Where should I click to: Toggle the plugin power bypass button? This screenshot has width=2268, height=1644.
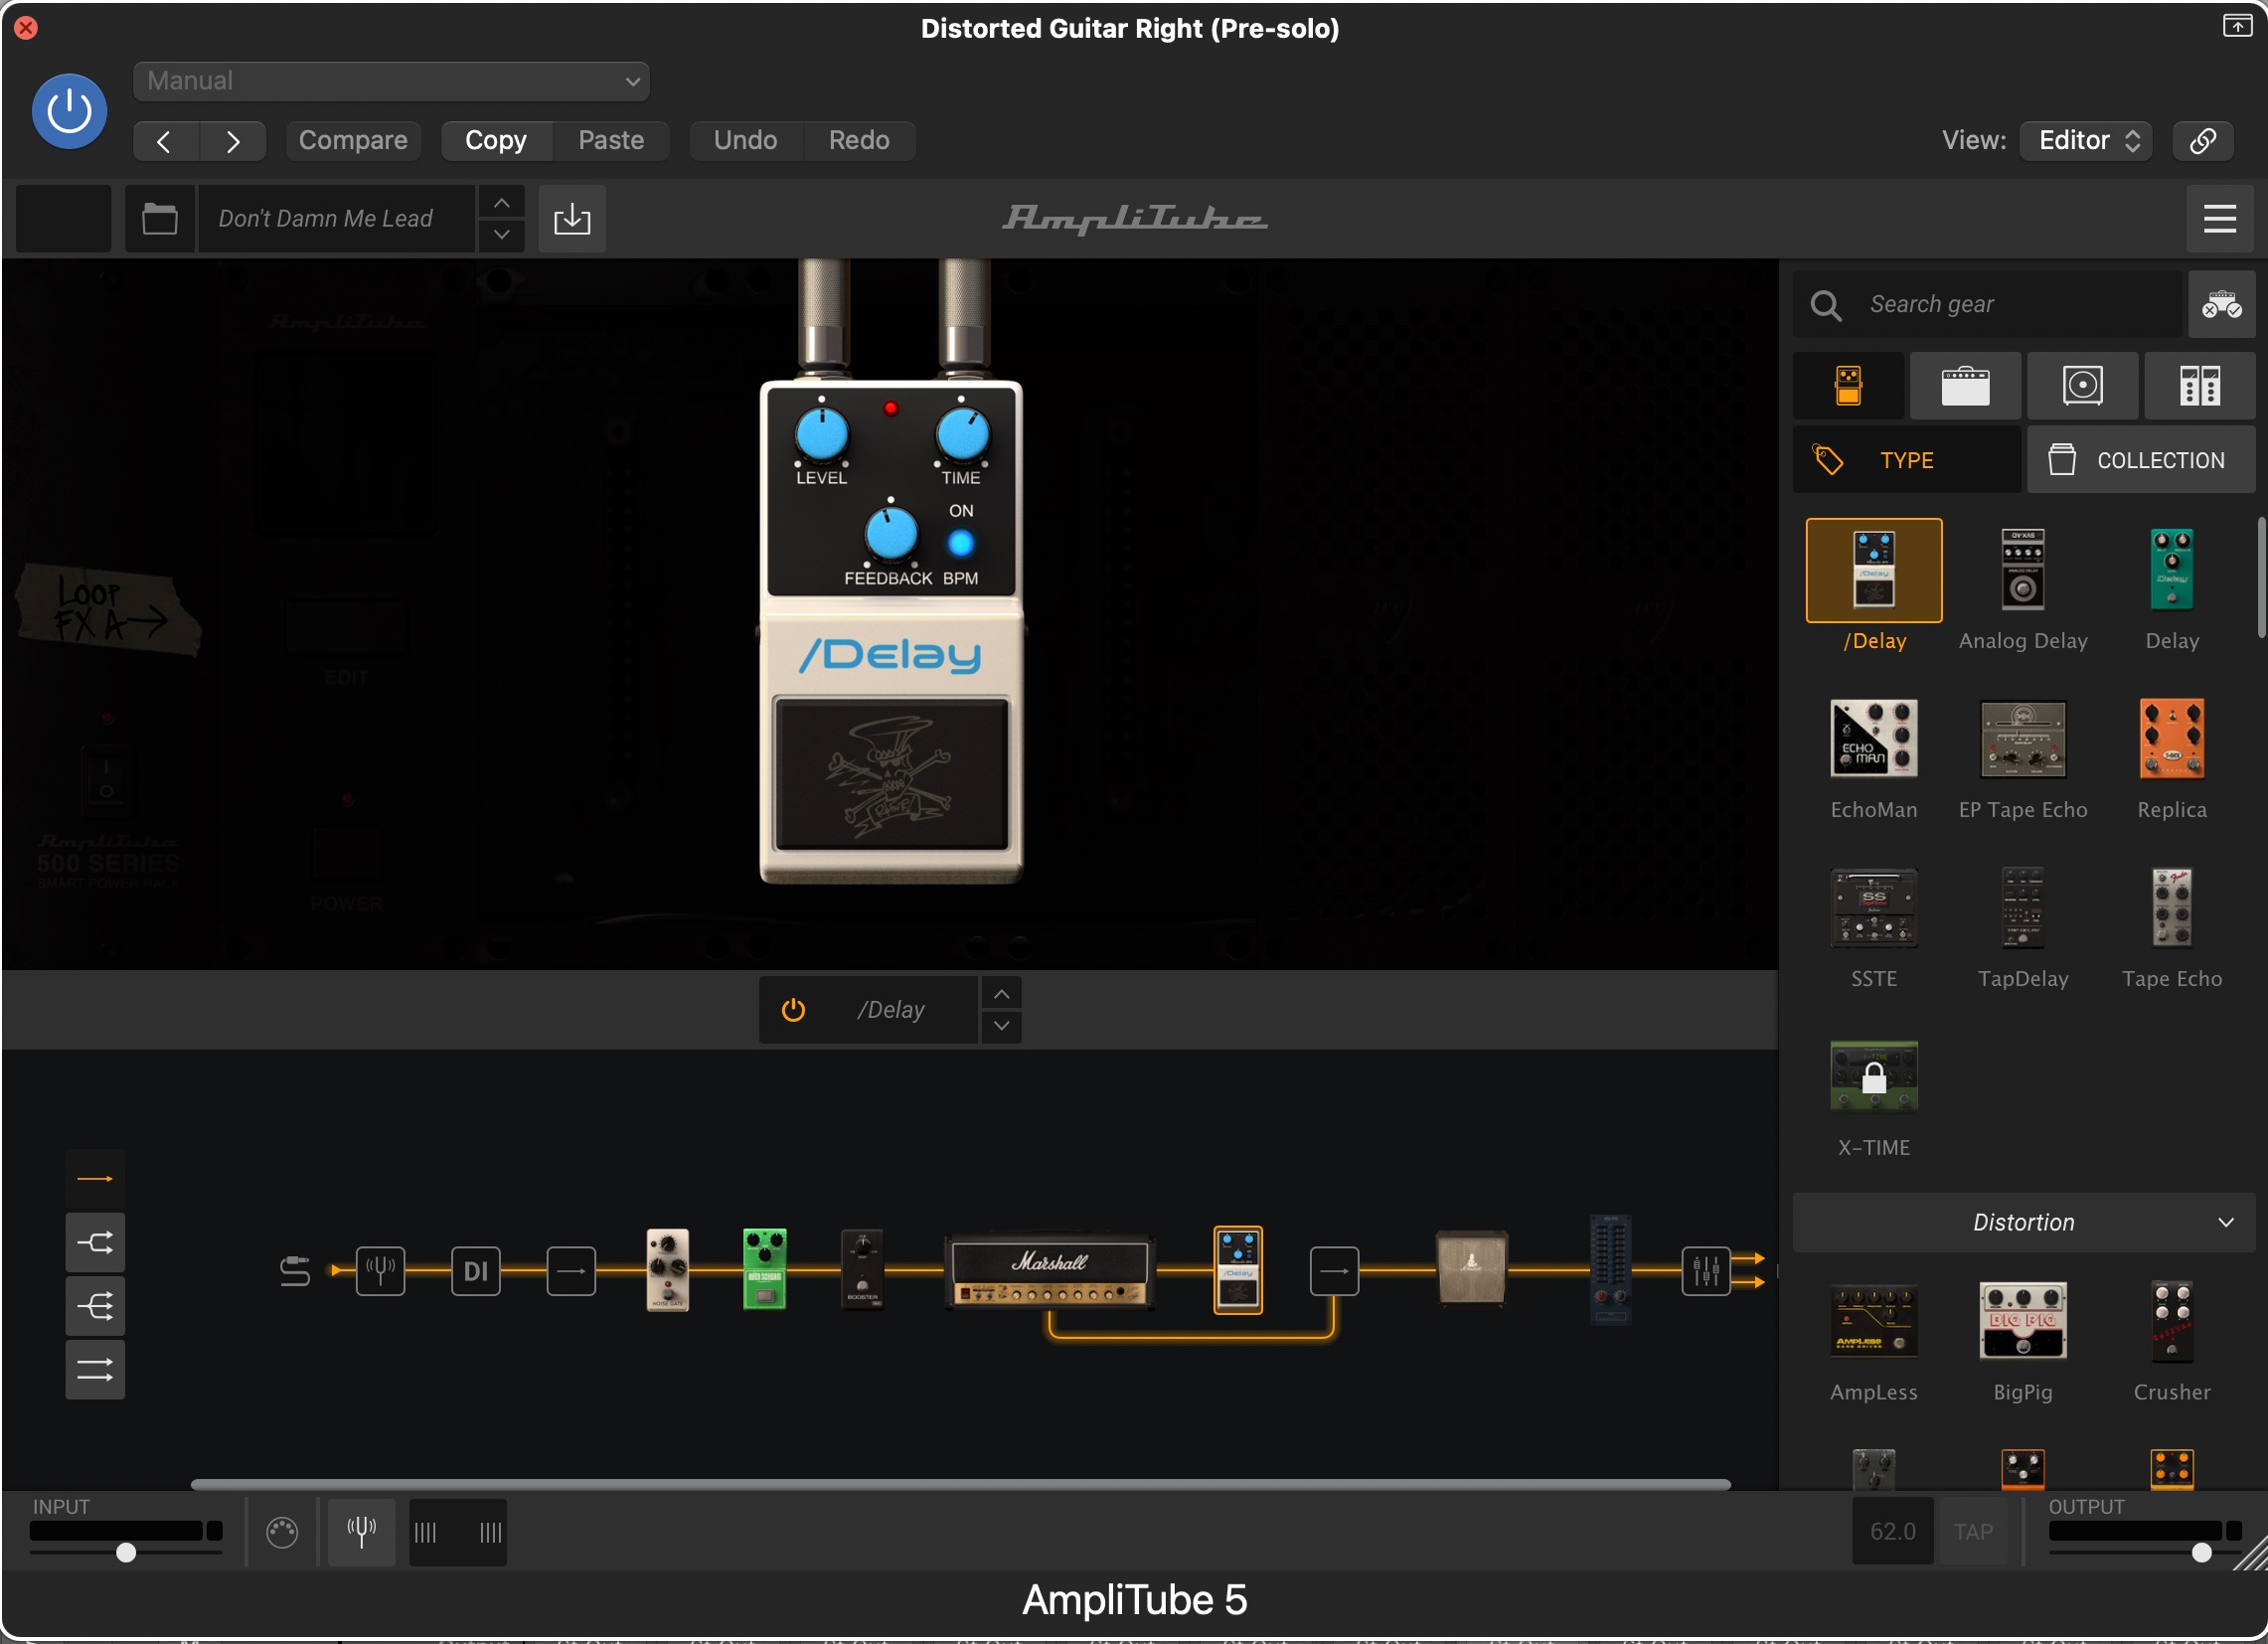[x=69, y=111]
